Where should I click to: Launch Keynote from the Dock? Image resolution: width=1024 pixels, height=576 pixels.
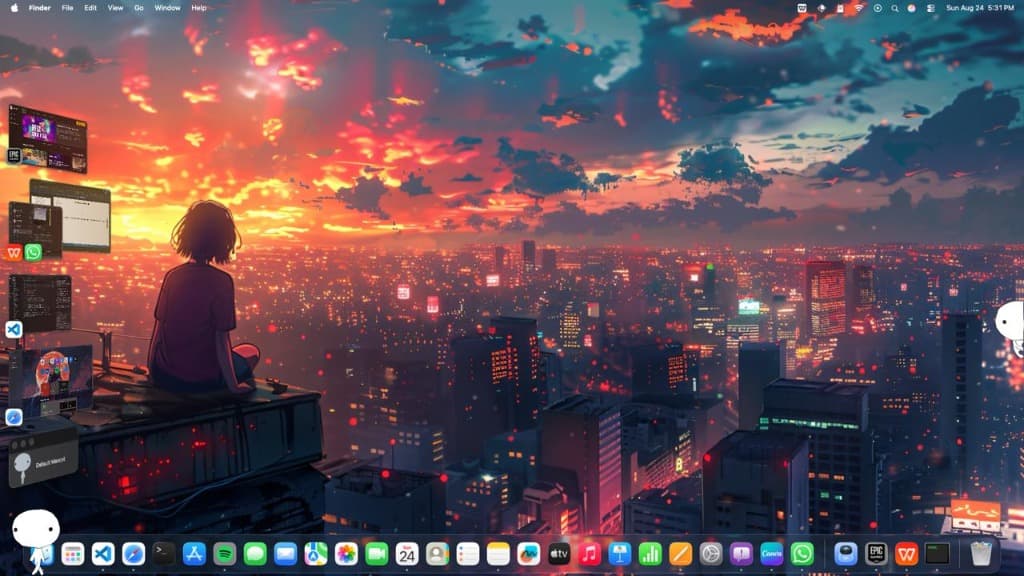pos(620,554)
